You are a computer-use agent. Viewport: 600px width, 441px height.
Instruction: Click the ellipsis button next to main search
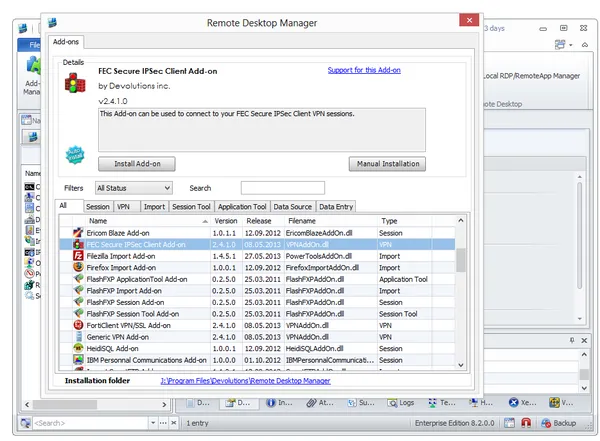click(163, 423)
